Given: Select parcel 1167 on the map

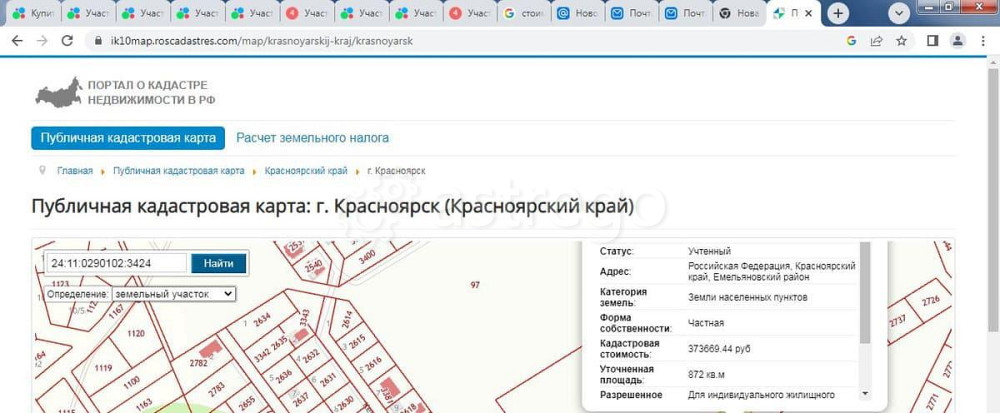Looking at the screenshot, I should 116,312.
